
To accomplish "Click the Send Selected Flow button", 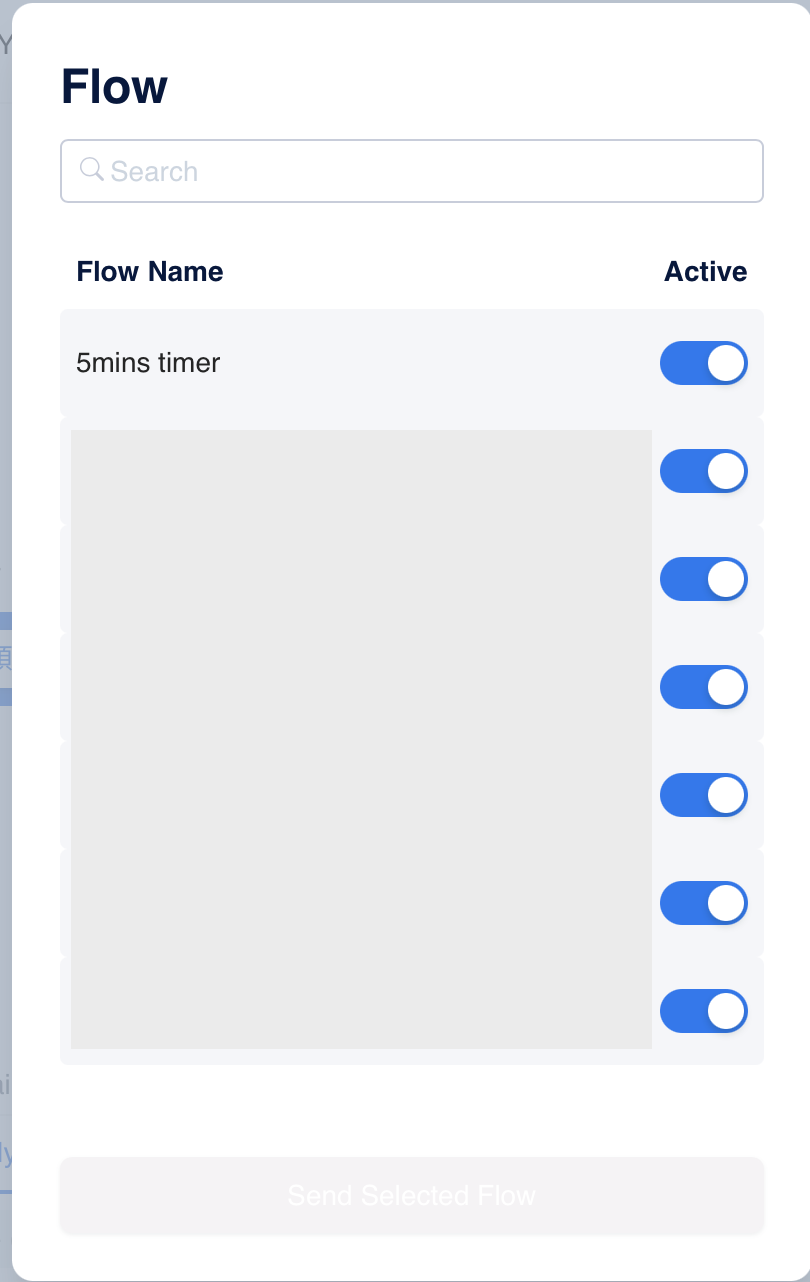I will tap(411, 1195).
